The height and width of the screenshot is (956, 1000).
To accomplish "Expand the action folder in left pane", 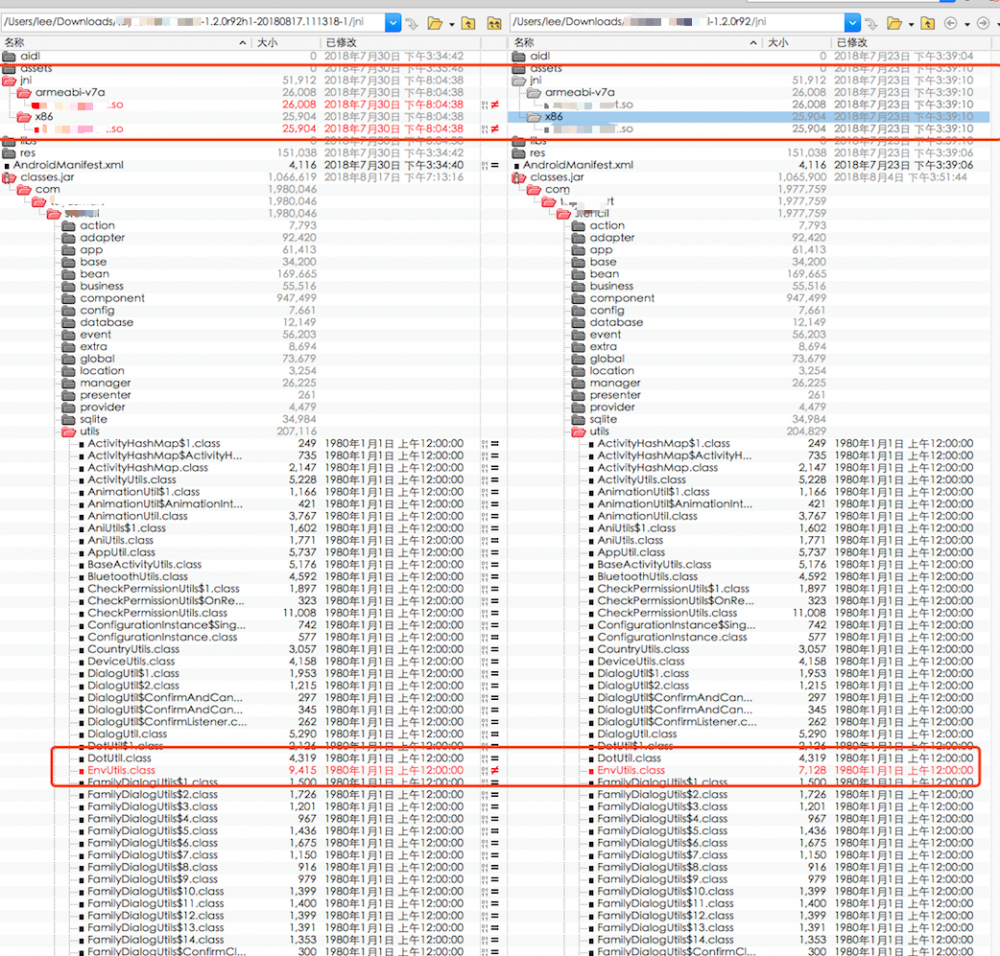I will 69,226.
